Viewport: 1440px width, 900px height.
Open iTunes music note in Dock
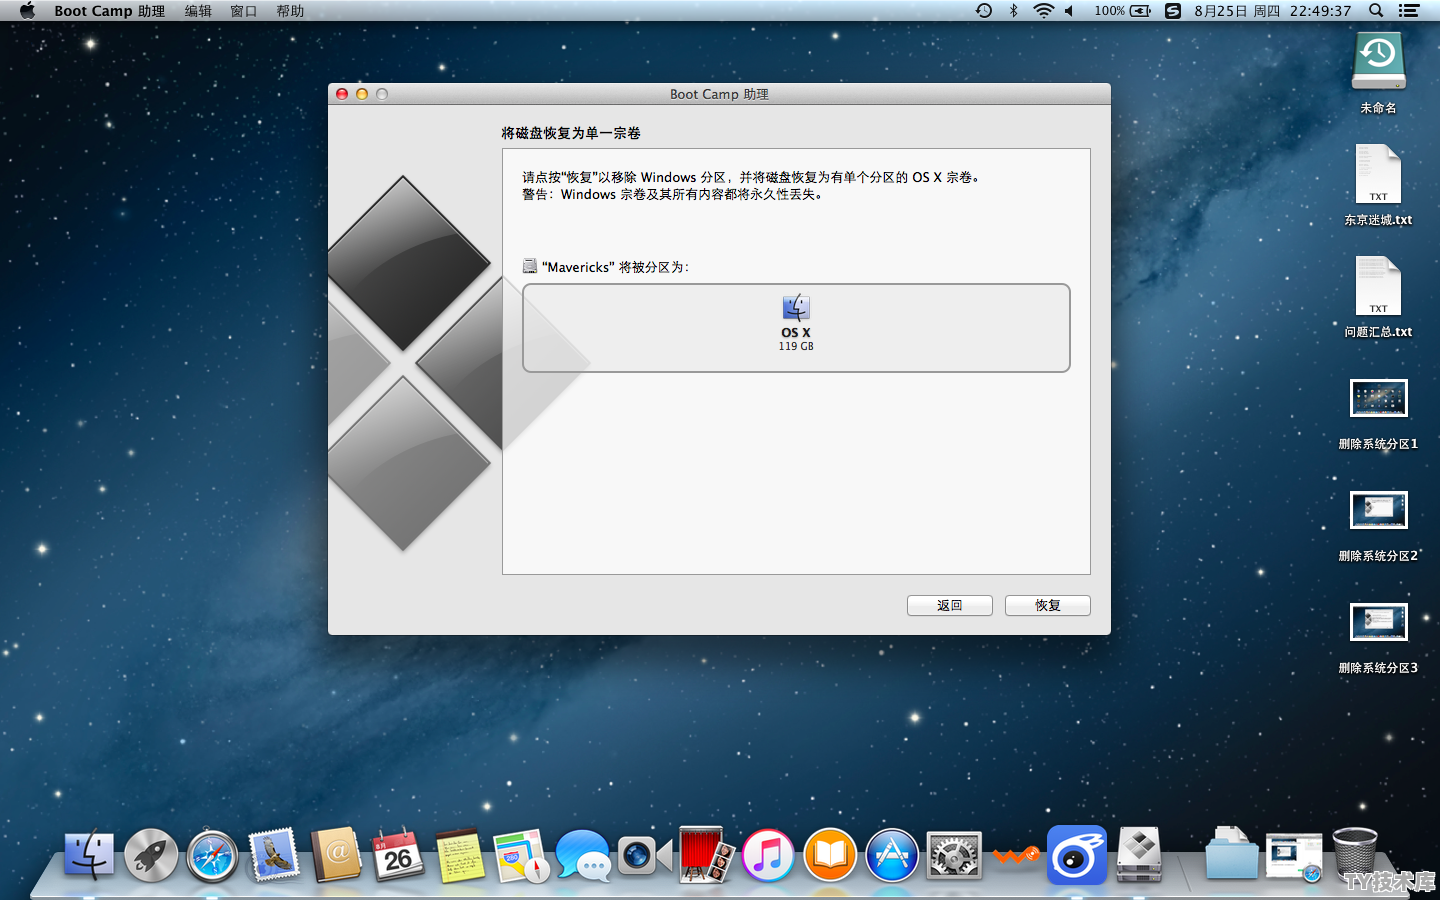(x=768, y=856)
